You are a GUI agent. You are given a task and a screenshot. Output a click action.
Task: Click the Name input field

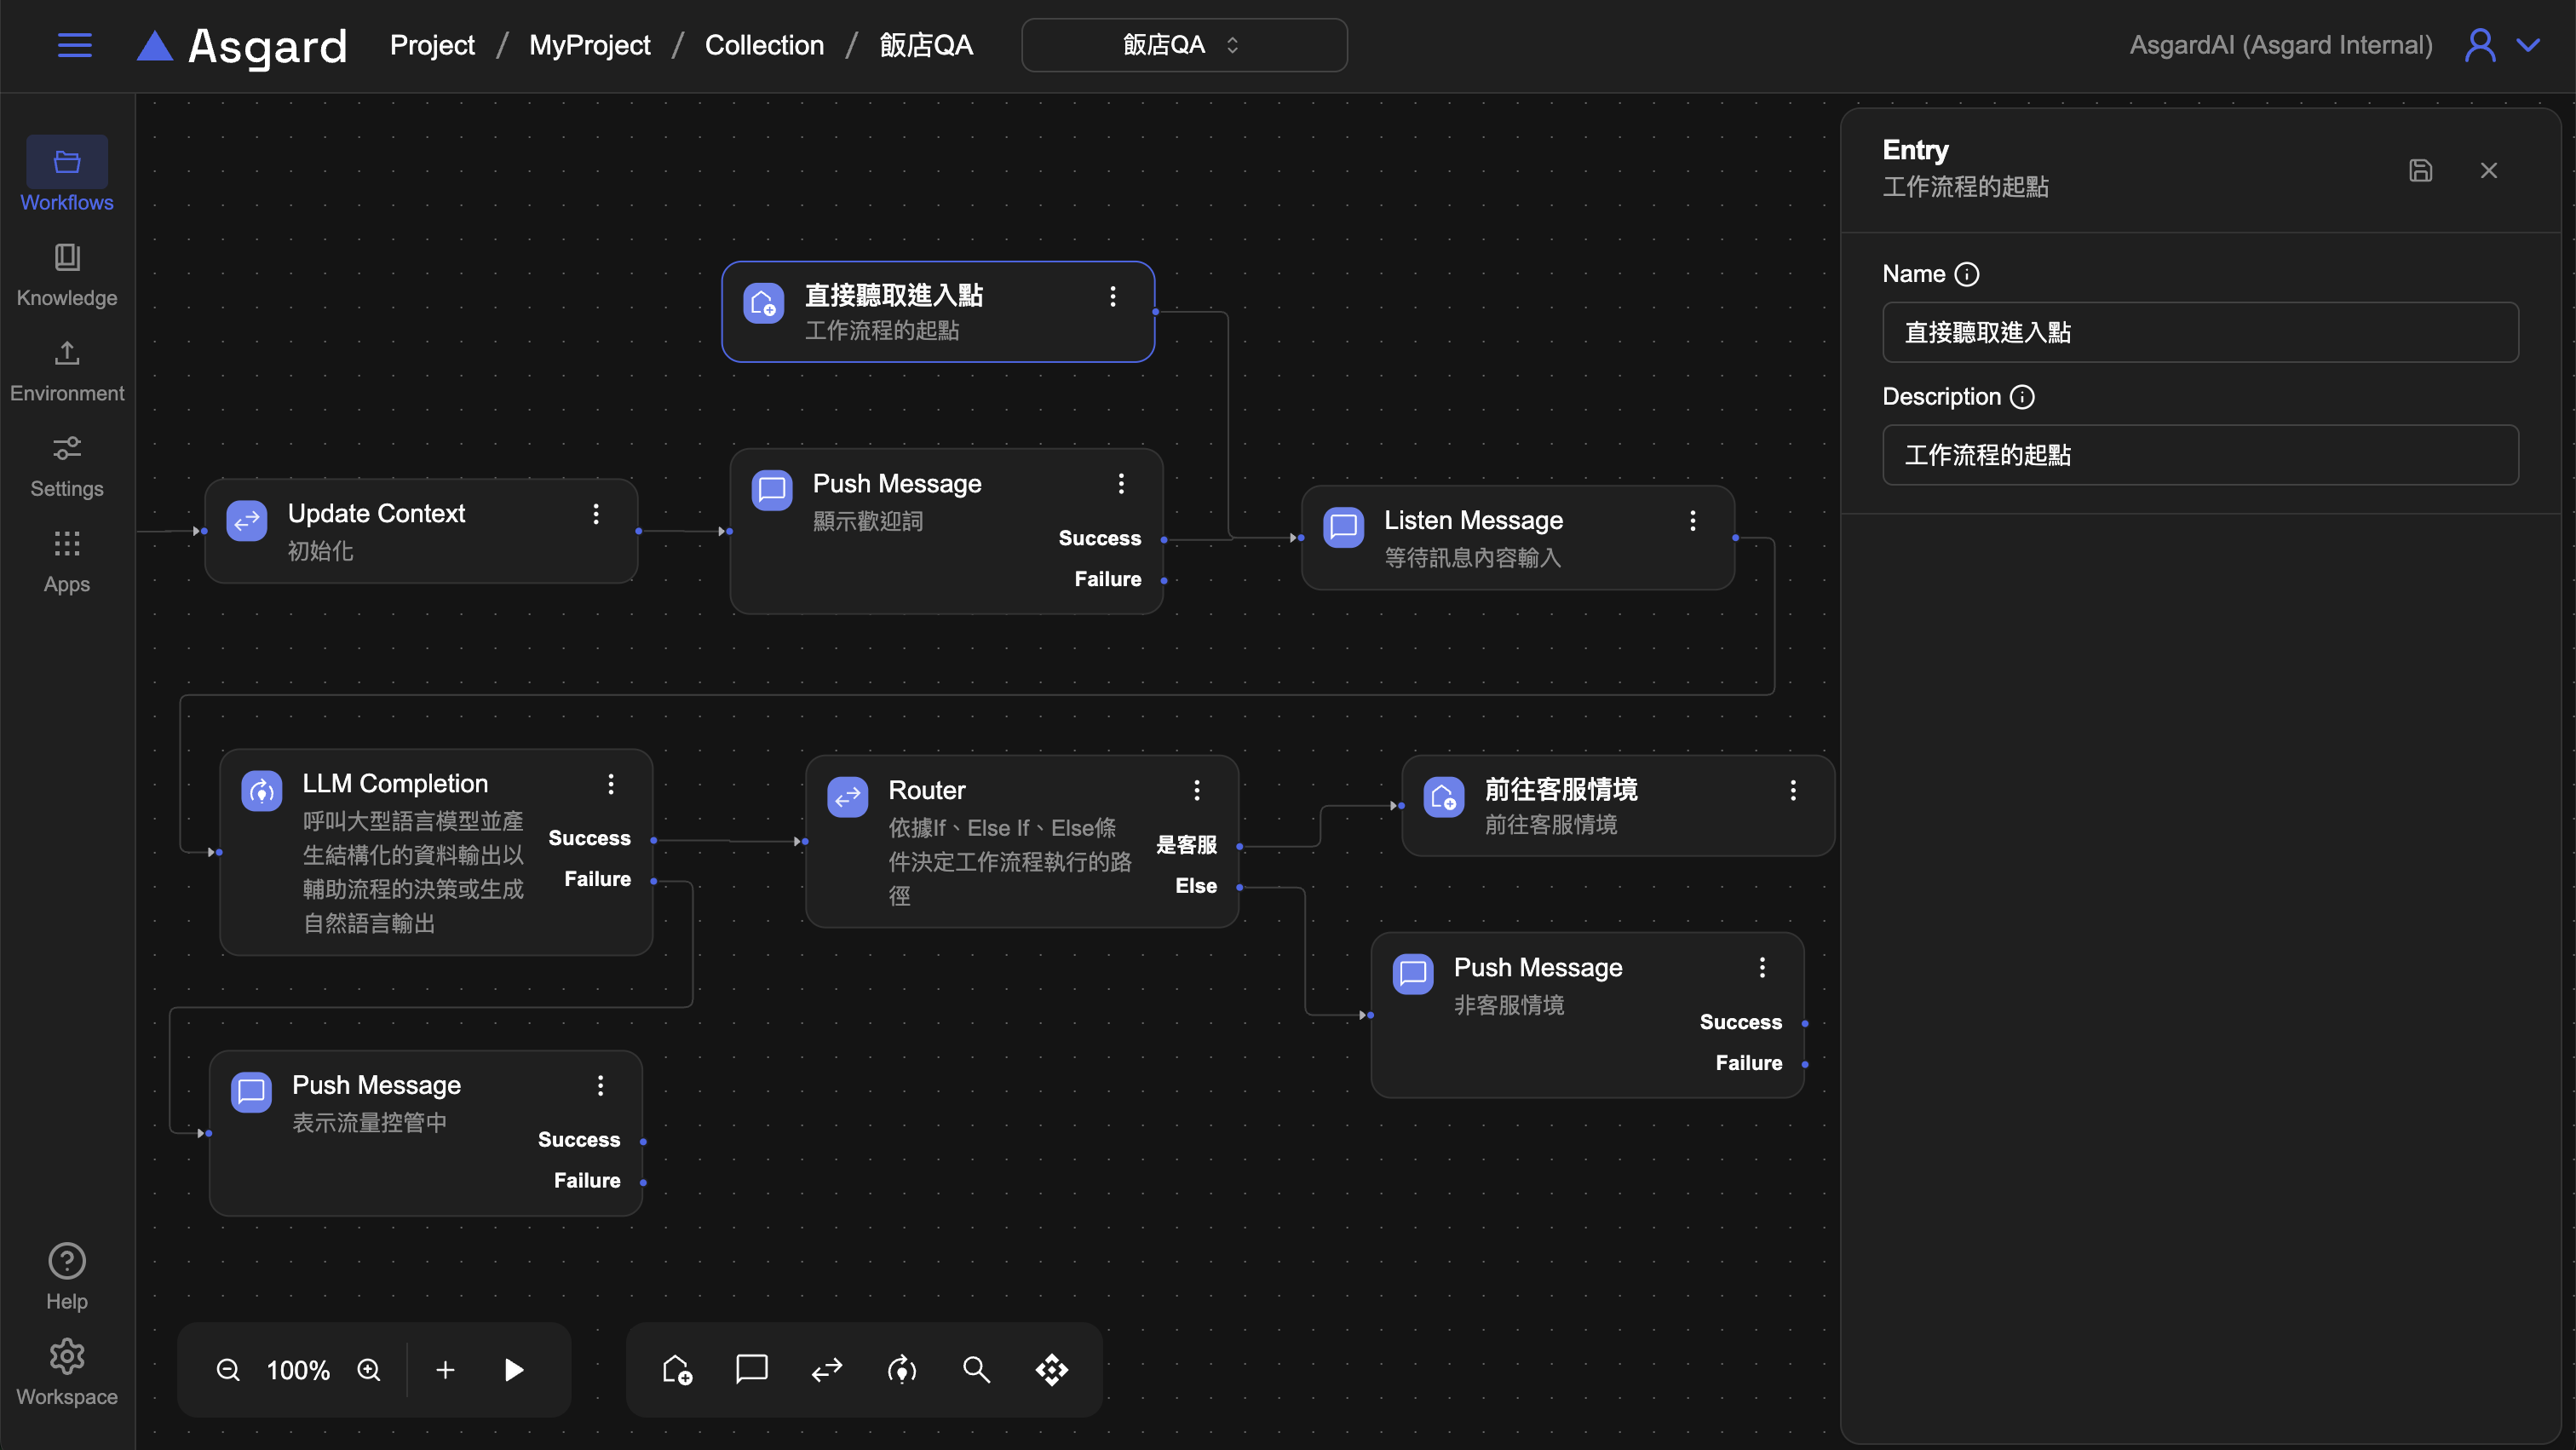pos(2199,332)
